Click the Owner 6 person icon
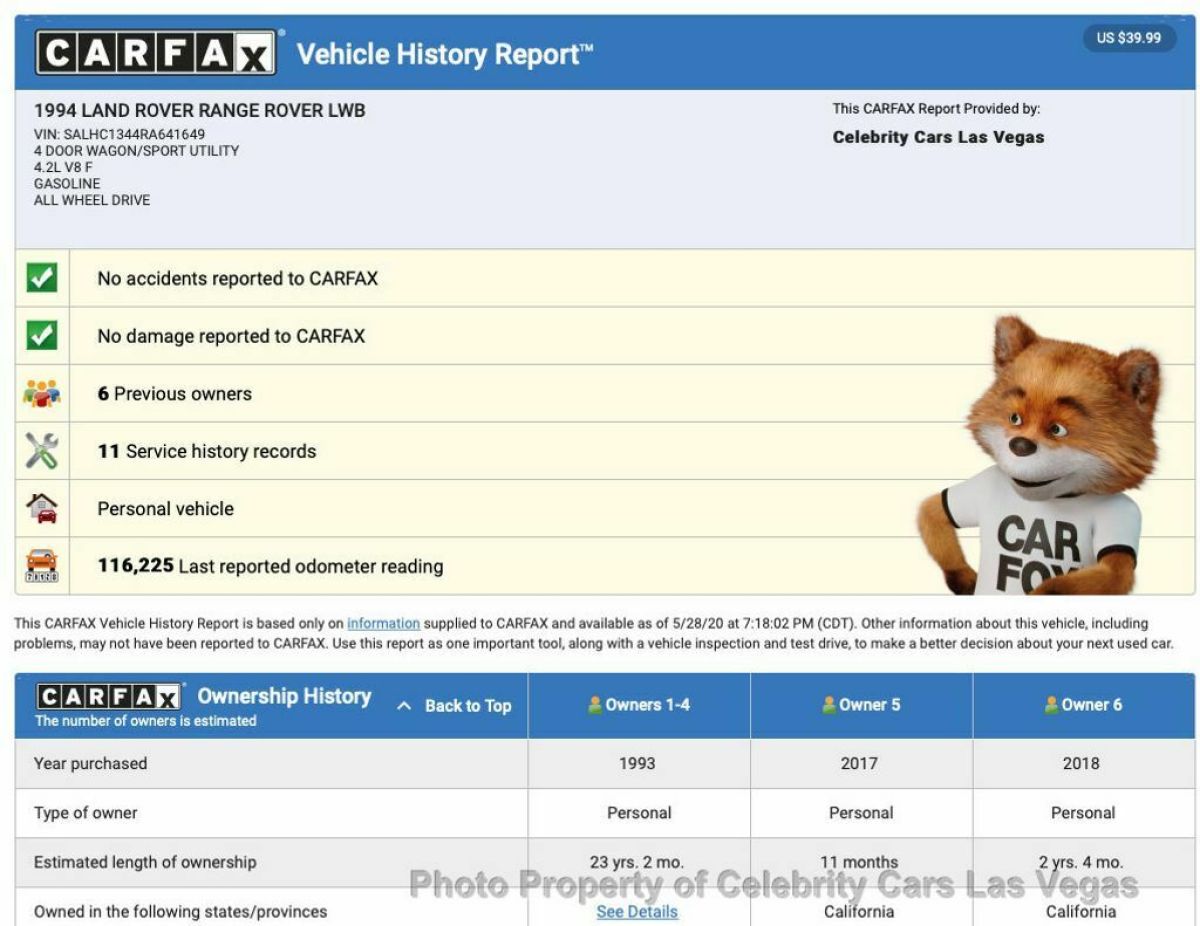Image resolution: width=1200 pixels, height=926 pixels. point(1051,705)
